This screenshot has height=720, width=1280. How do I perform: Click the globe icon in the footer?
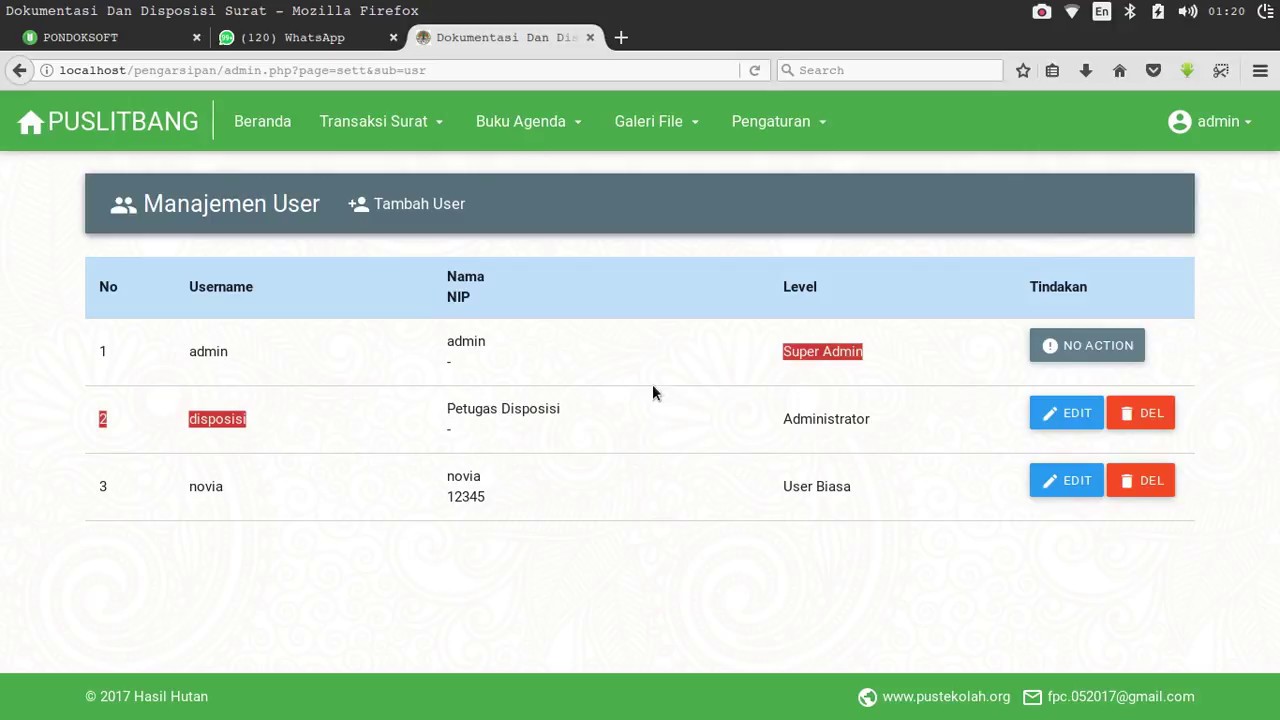[867, 697]
